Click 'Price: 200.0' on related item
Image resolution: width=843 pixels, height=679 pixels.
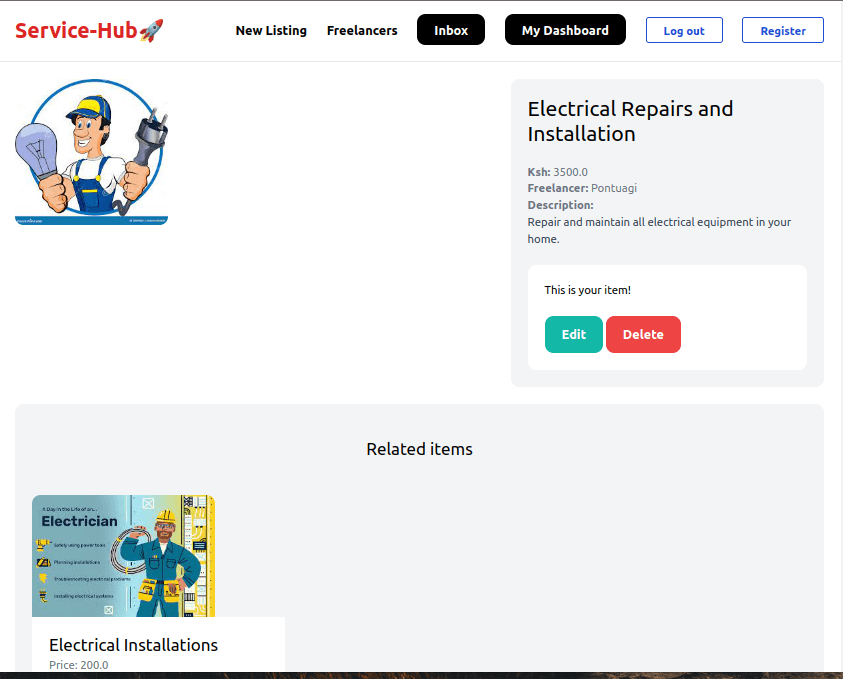tap(78, 665)
